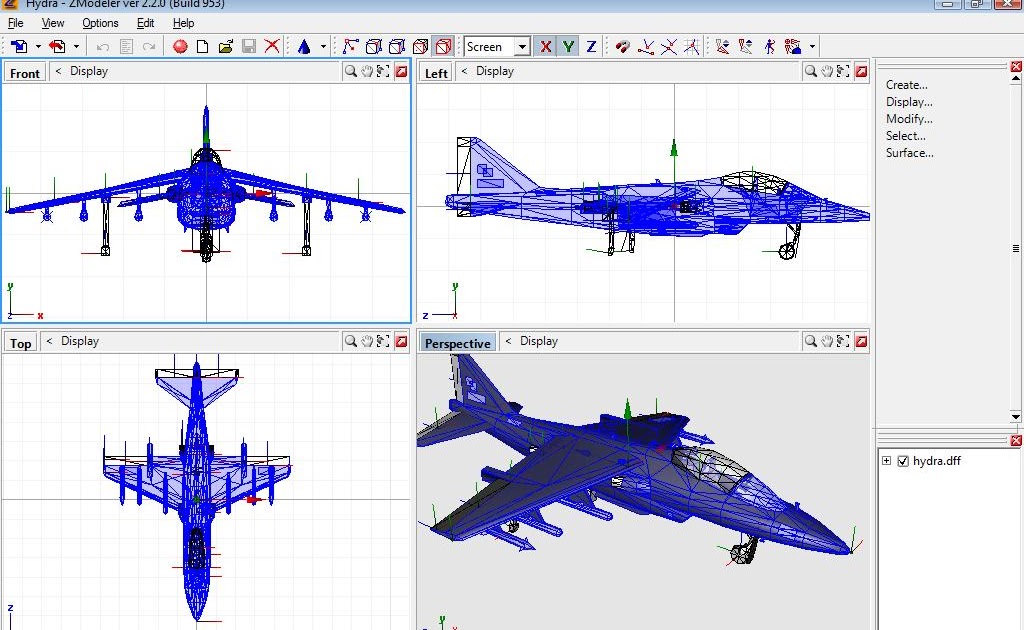
Task: Activate the edges selection mode icon
Action: tap(396, 46)
